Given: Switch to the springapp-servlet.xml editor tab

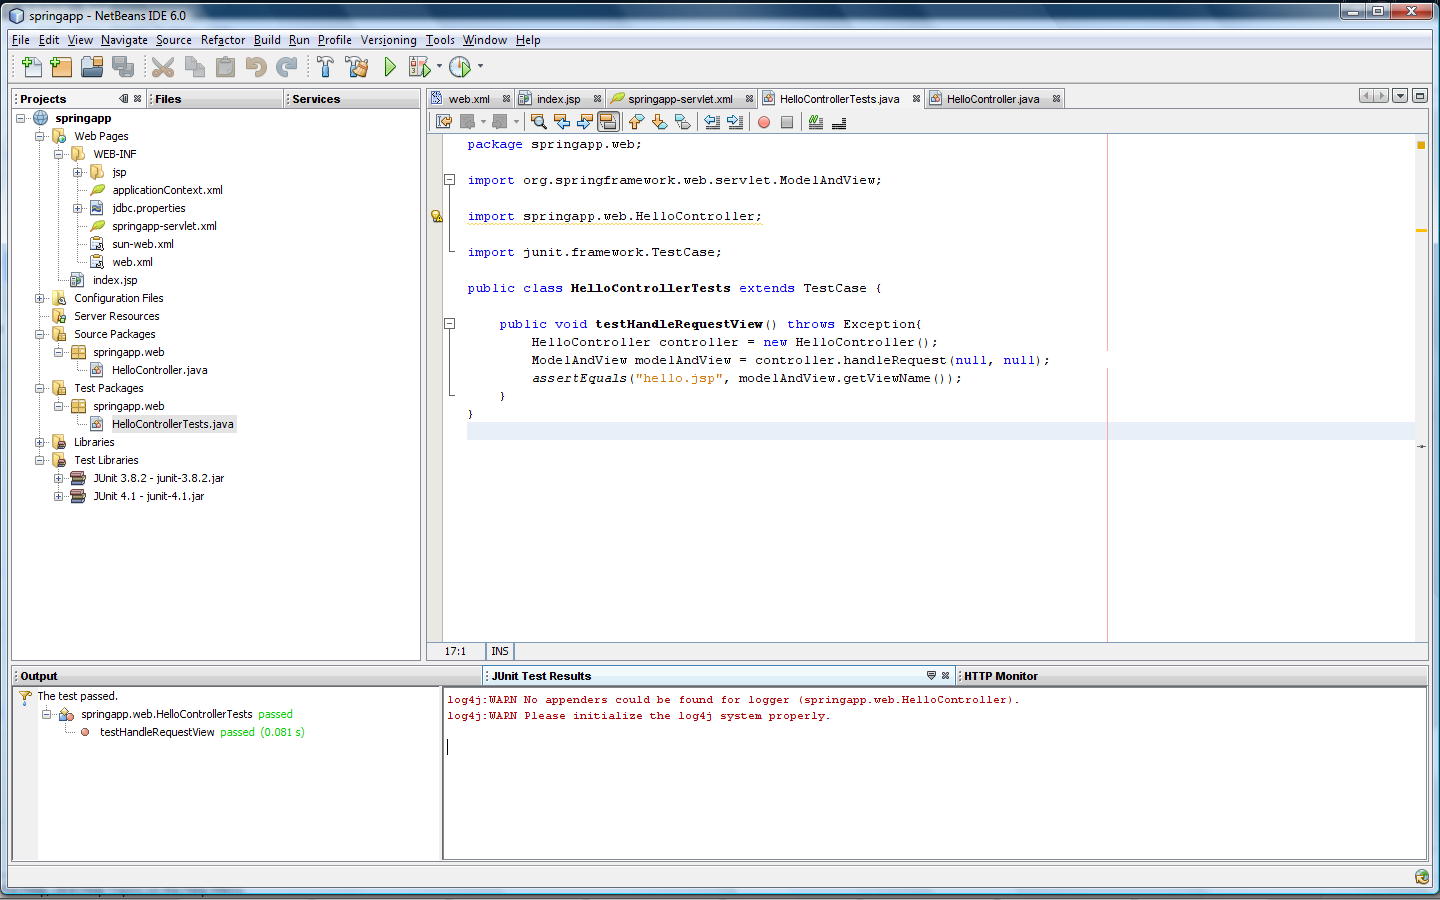Looking at the screenshot, I should (x=680, y=99).
